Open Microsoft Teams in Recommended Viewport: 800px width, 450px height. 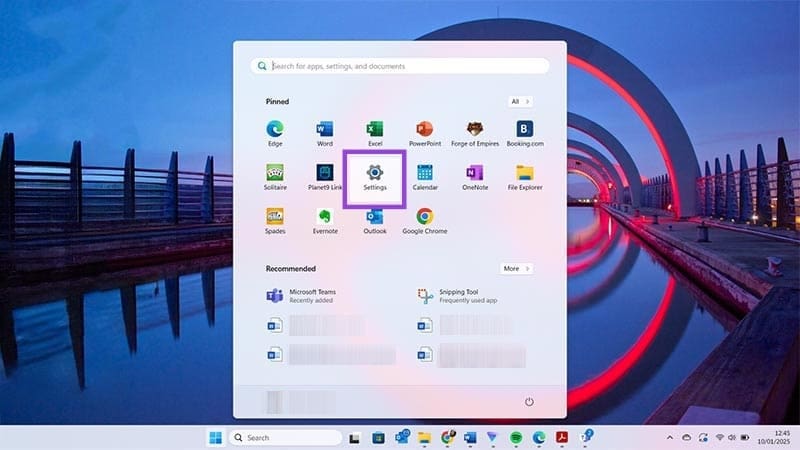click(301, 296)
